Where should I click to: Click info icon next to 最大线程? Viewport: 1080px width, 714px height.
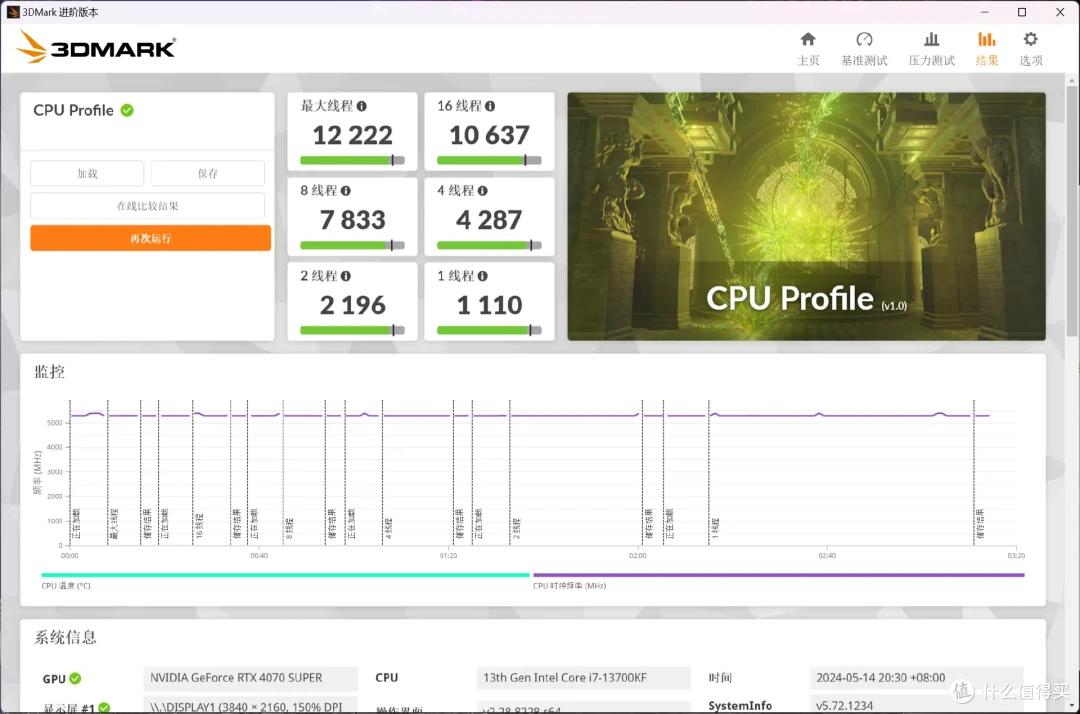[x=362, y=106]
